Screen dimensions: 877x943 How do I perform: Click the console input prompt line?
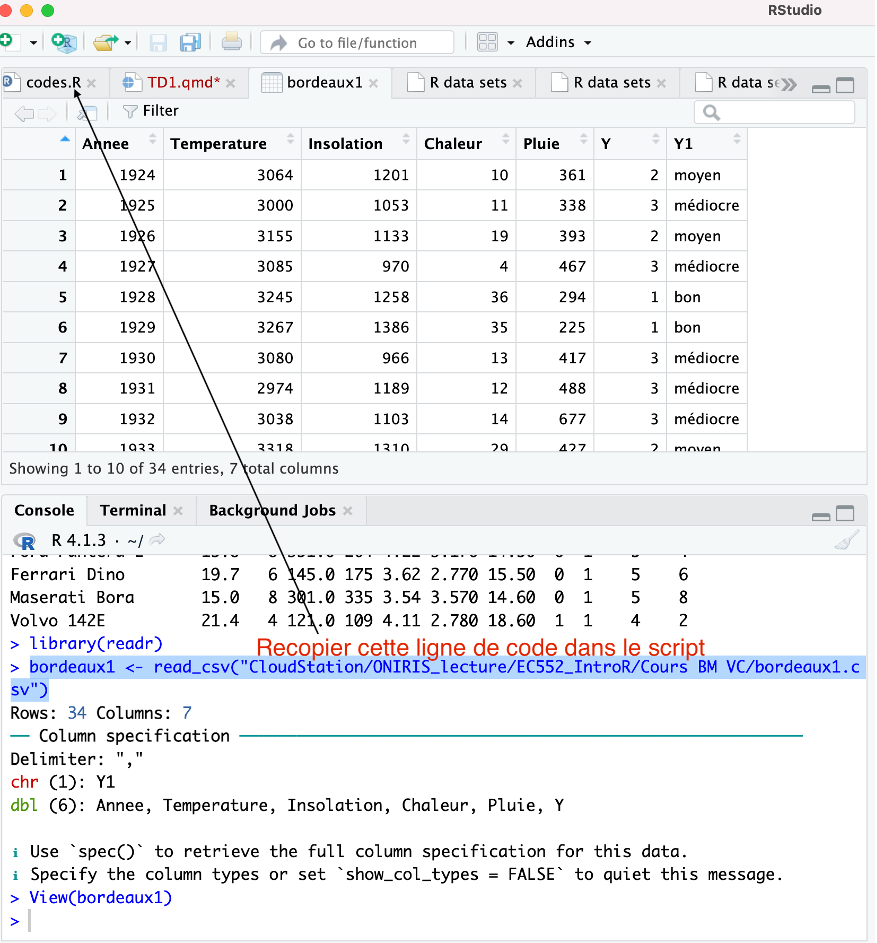tap(438, 921)
